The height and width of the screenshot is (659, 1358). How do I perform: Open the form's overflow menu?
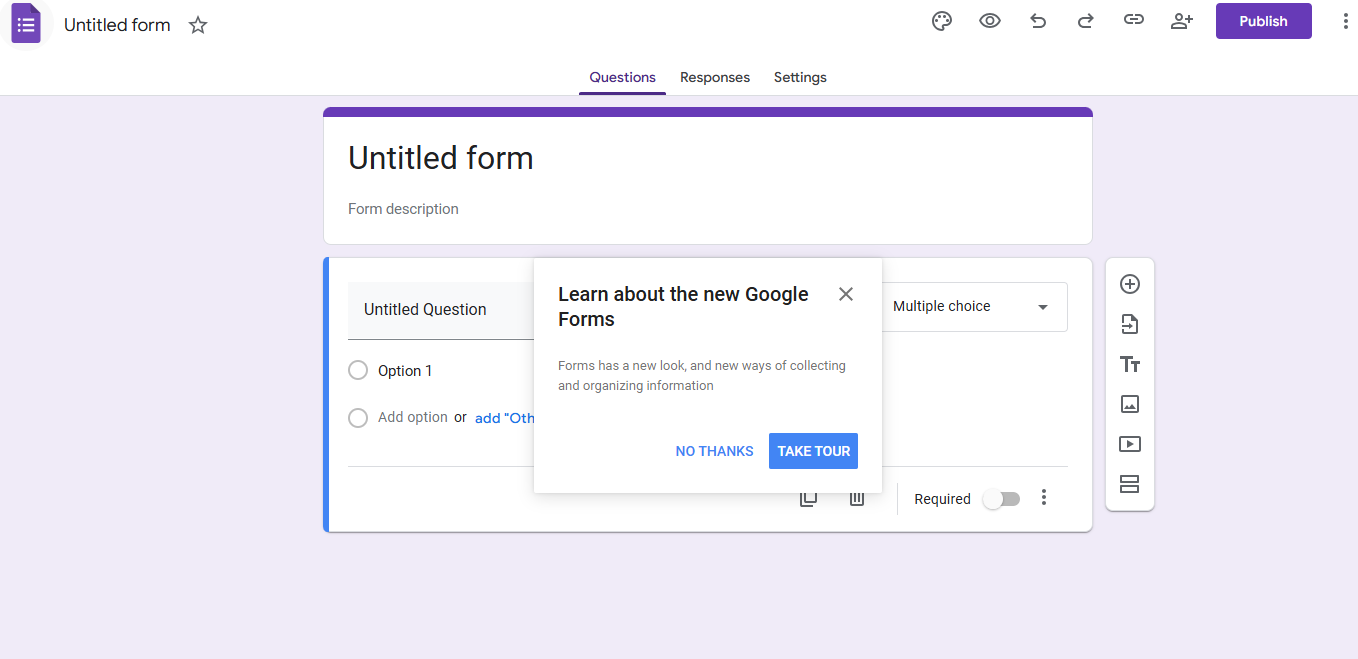tap(1345, 20)
